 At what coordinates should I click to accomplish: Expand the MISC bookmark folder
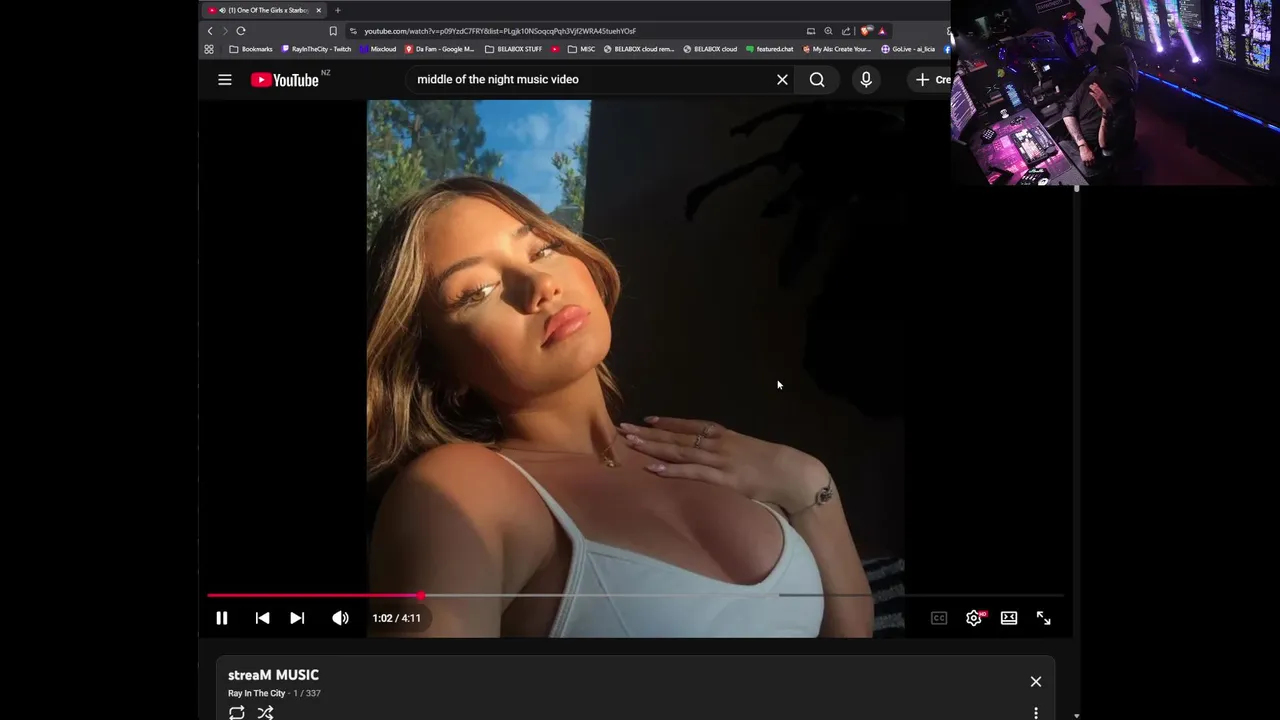click(581, 49)
